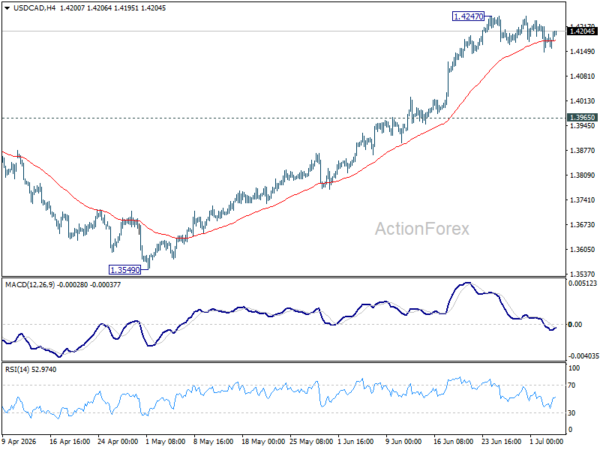Viewport: 600px width, 450px height.
Task: Click the MACD zero level 0.00 label
Action: [575, 324]
